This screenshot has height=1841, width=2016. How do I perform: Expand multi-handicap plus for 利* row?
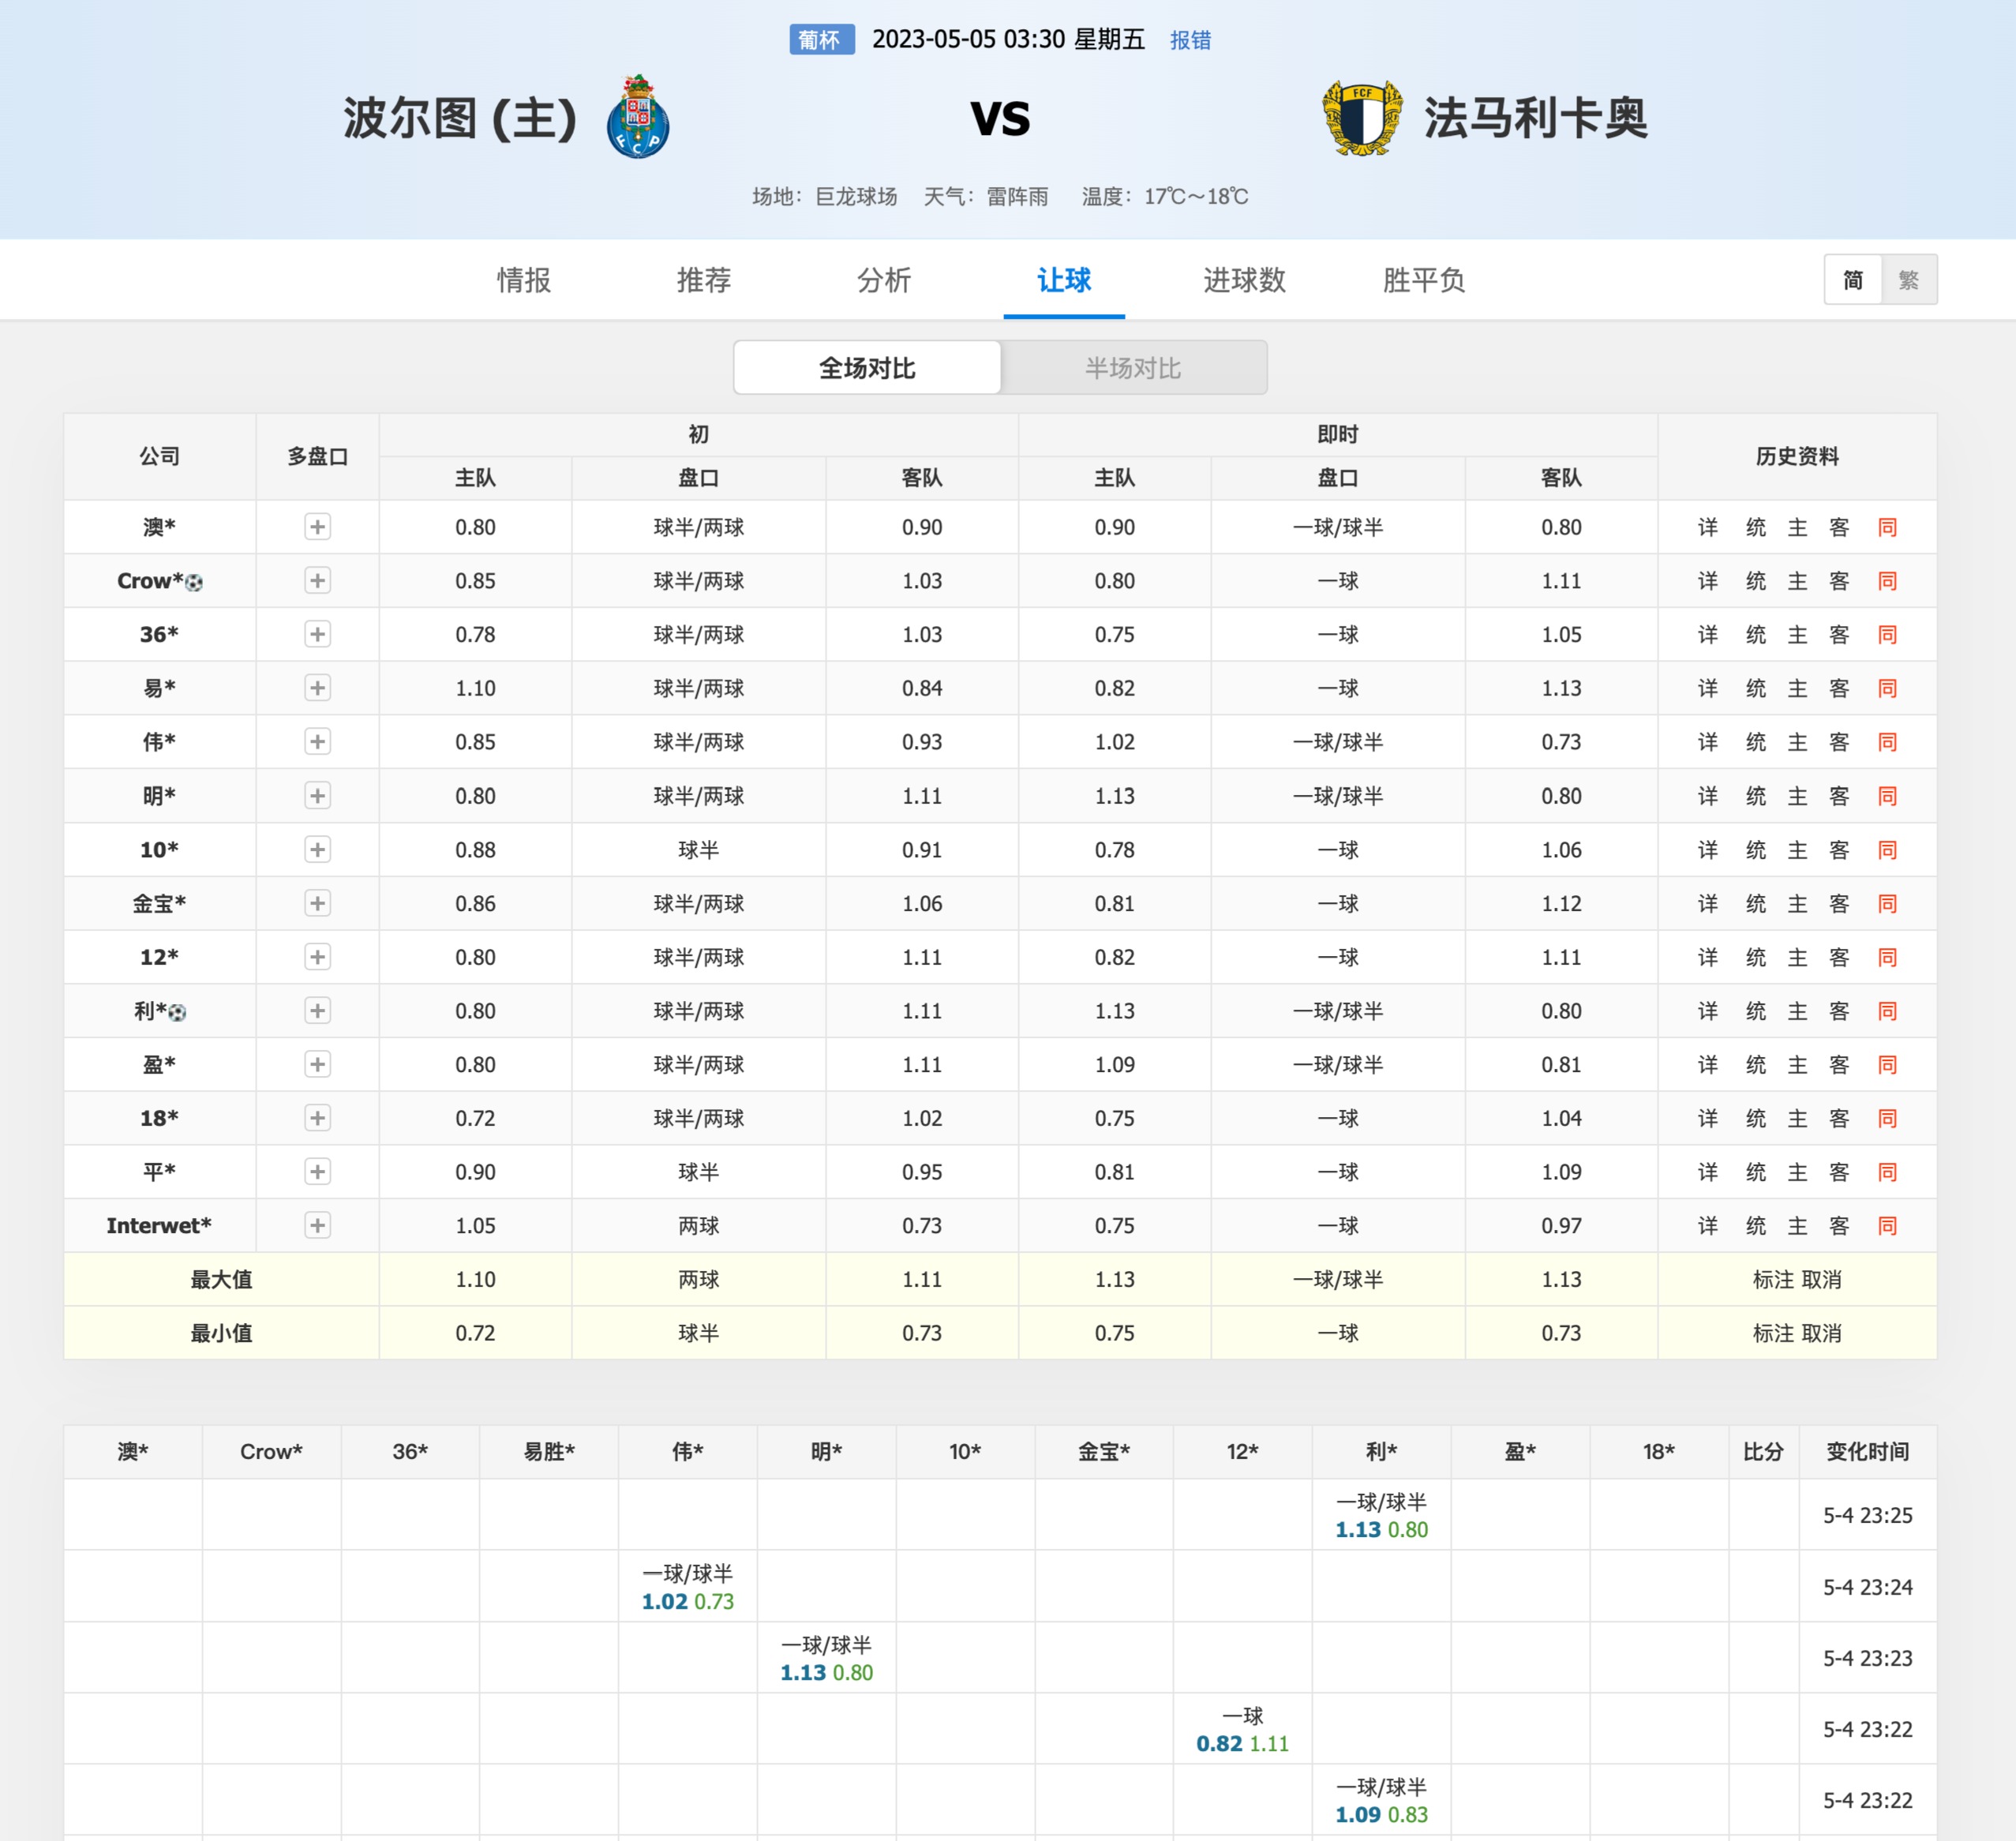(317, 1011)
